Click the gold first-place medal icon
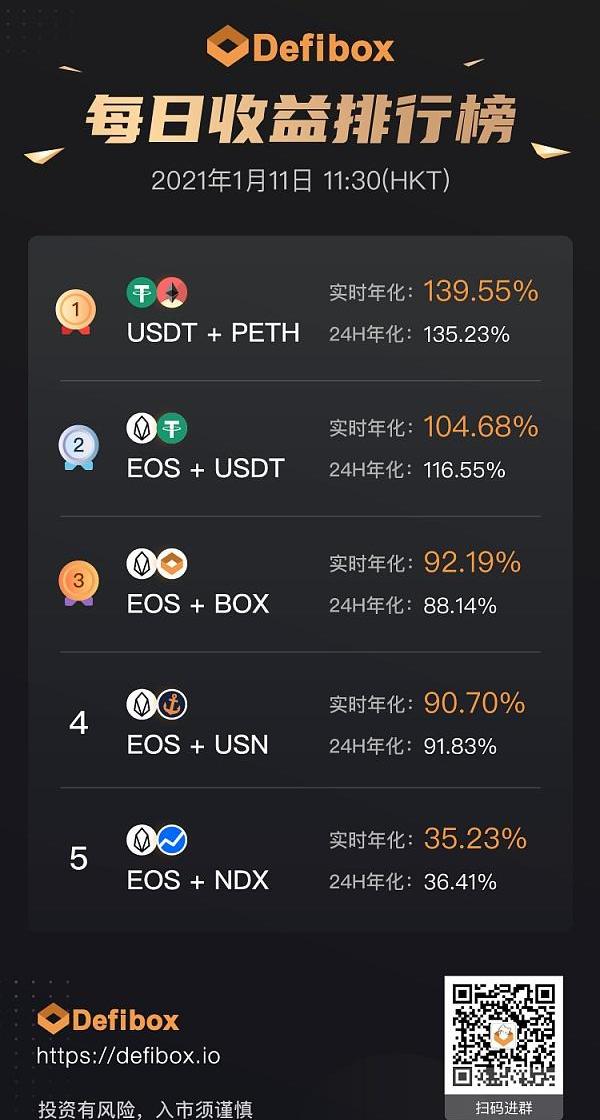The image size is (600, 1120). pyautogui.click(x=76, y=311)
